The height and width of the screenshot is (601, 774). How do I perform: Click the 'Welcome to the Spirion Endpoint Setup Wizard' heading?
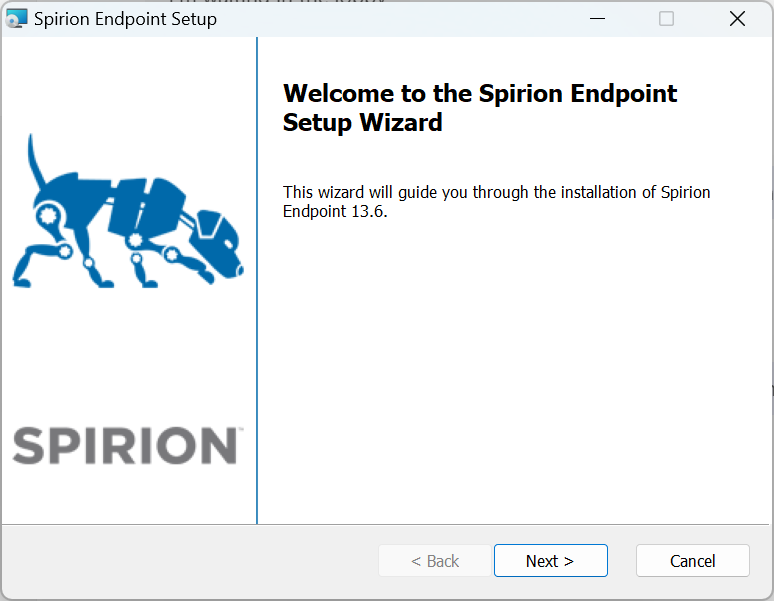(480, 108)
